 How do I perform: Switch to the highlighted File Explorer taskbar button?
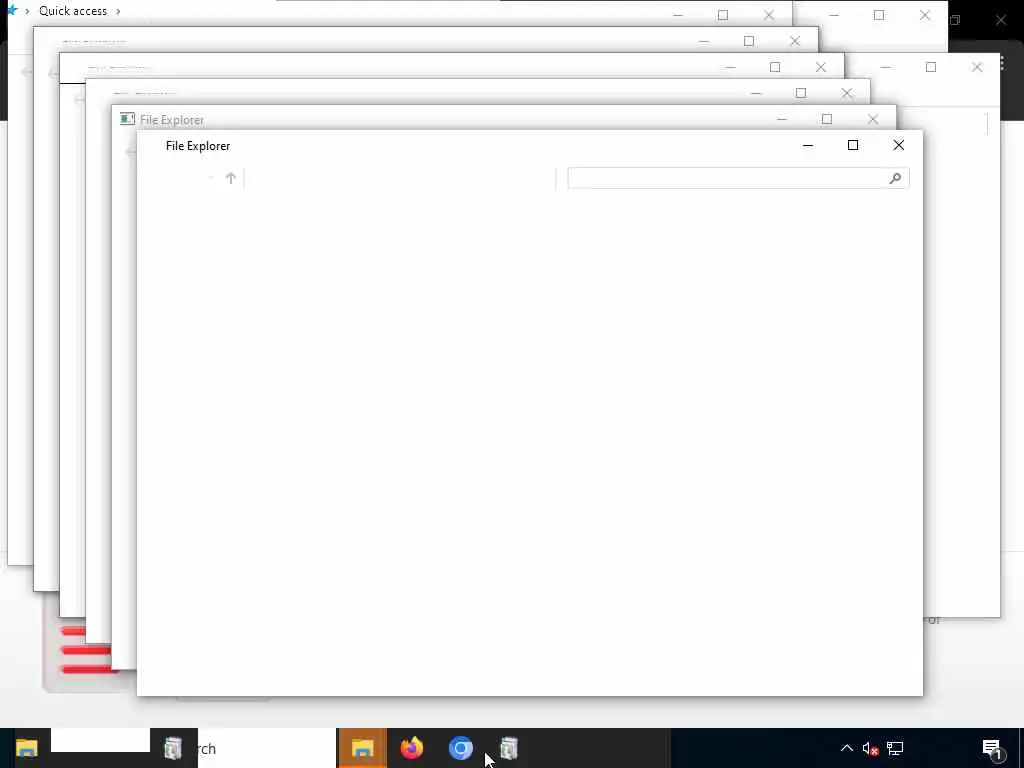(x=362, y=748)
